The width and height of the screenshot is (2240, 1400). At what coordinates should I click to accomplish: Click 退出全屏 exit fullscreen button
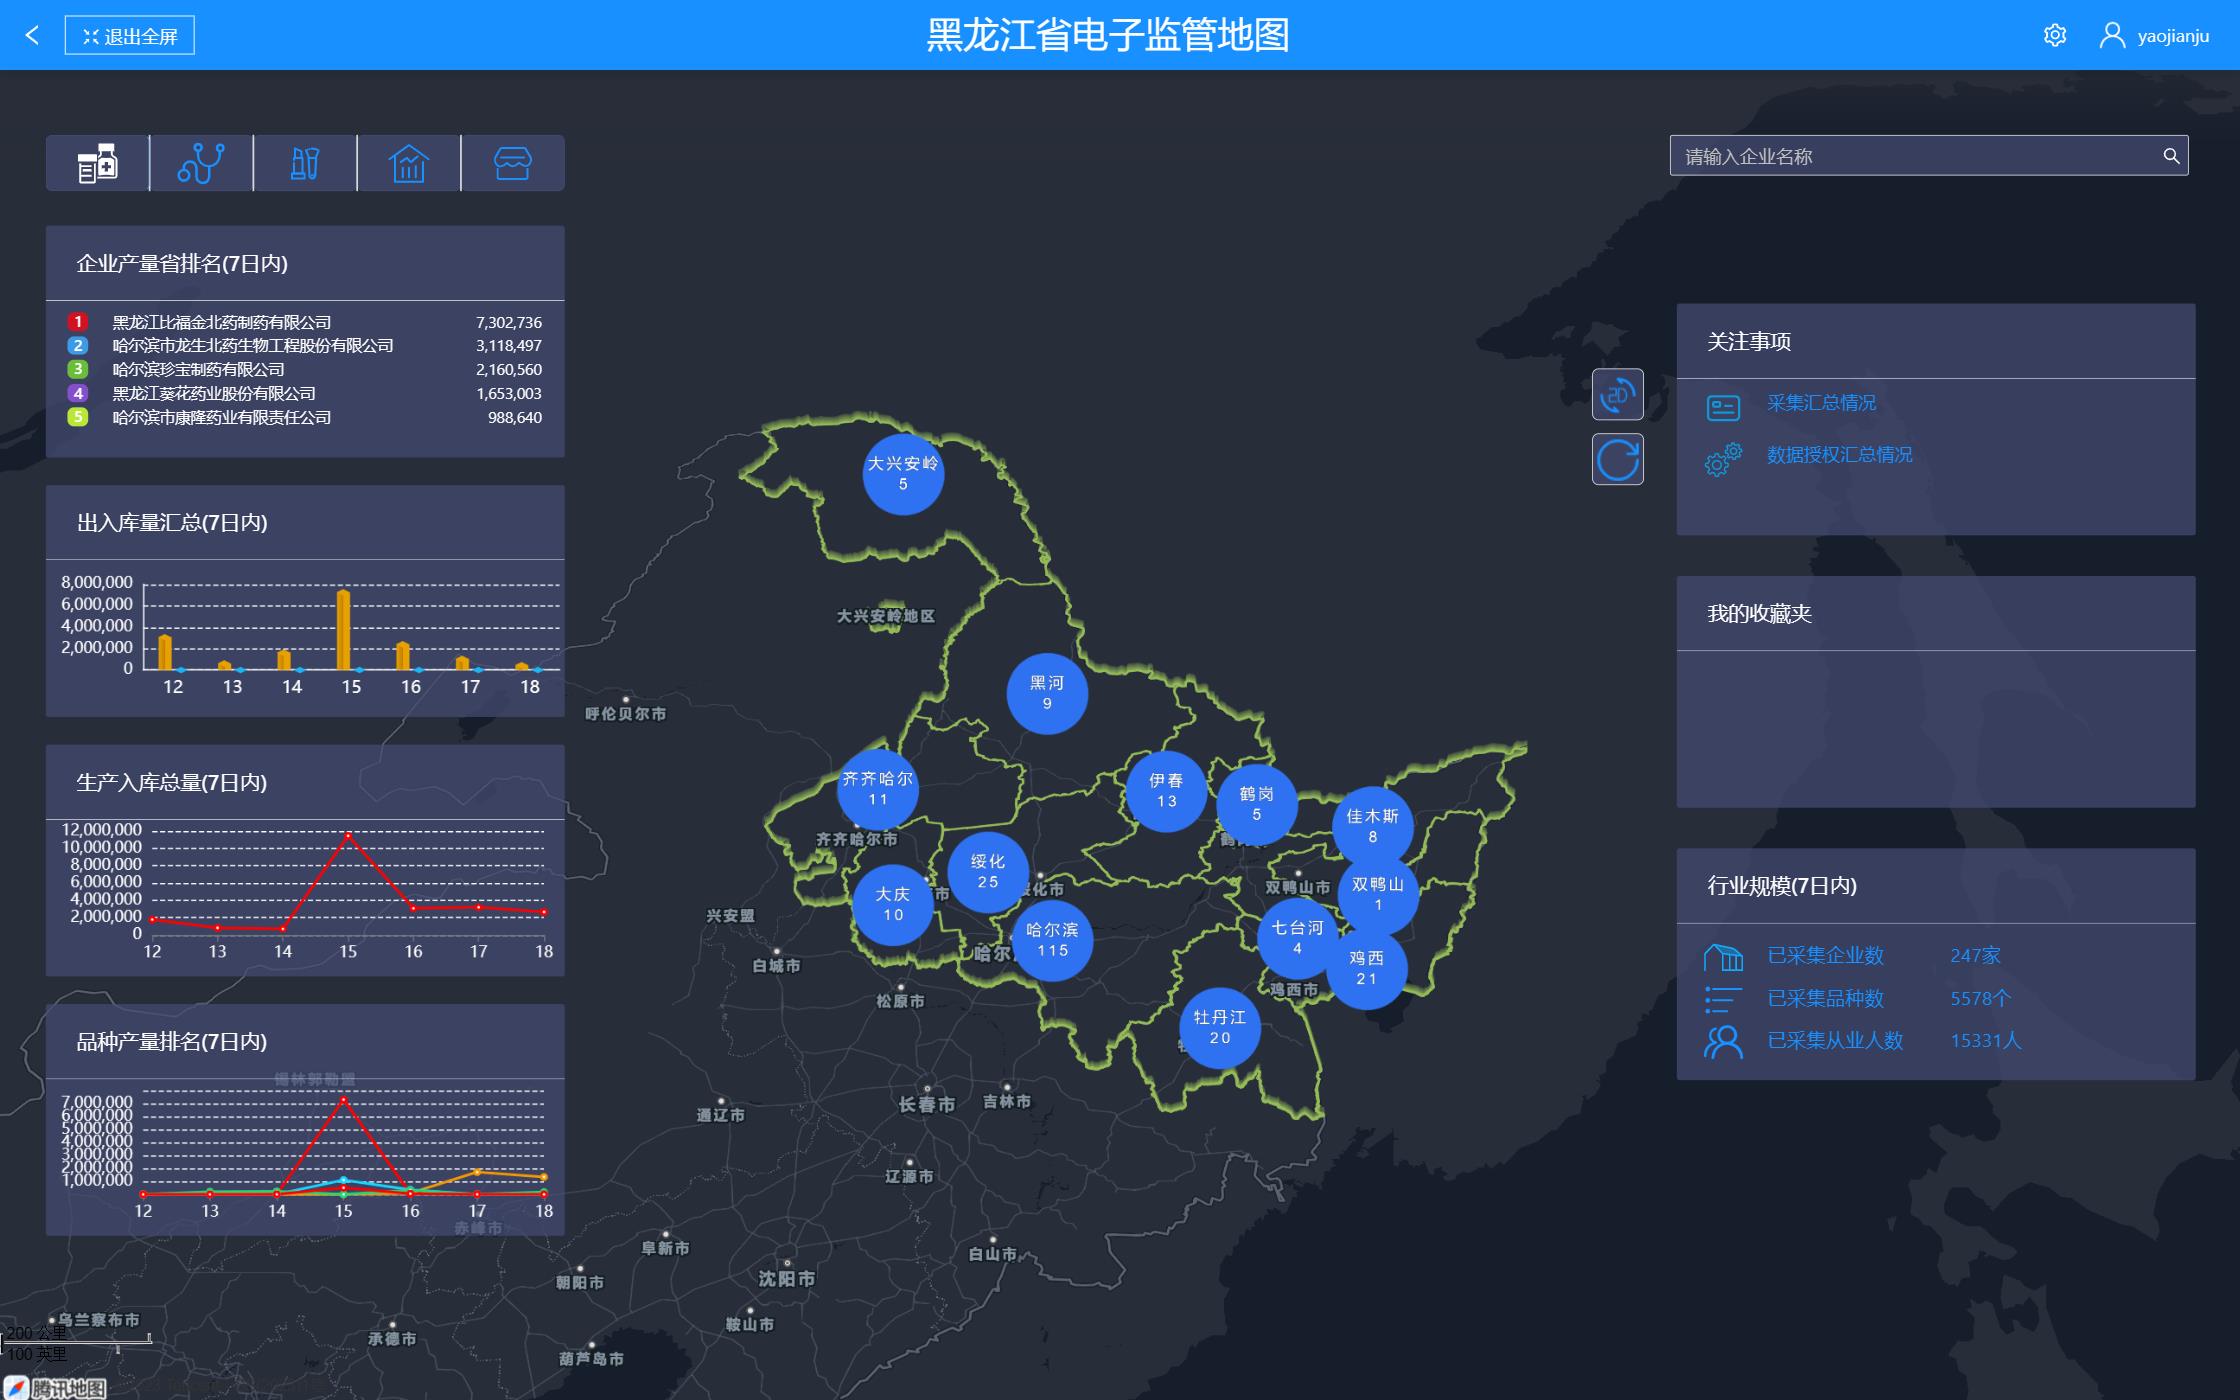130,36
